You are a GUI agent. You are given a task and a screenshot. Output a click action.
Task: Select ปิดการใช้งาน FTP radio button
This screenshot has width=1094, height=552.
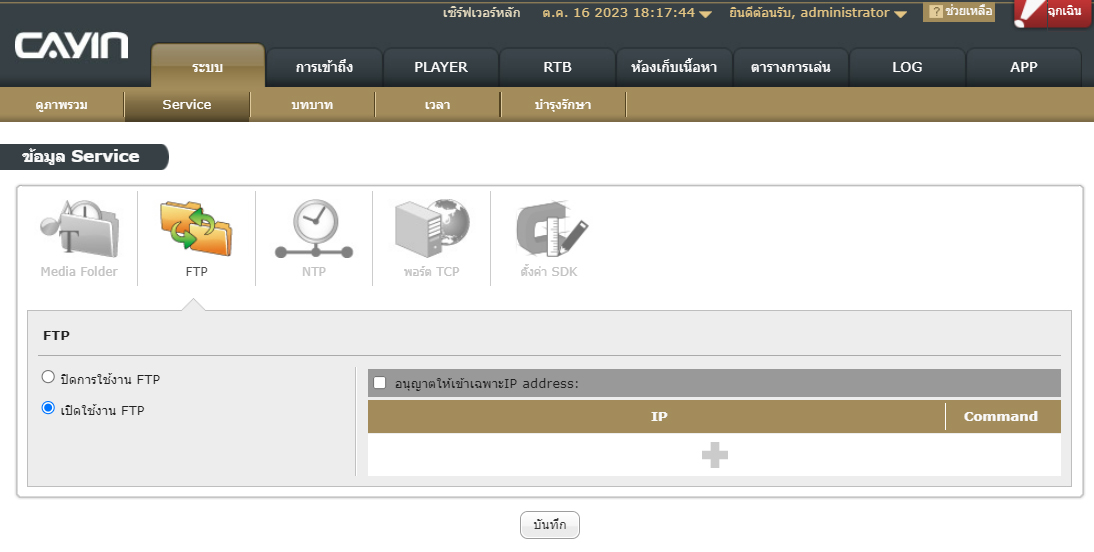pos(48,378)
